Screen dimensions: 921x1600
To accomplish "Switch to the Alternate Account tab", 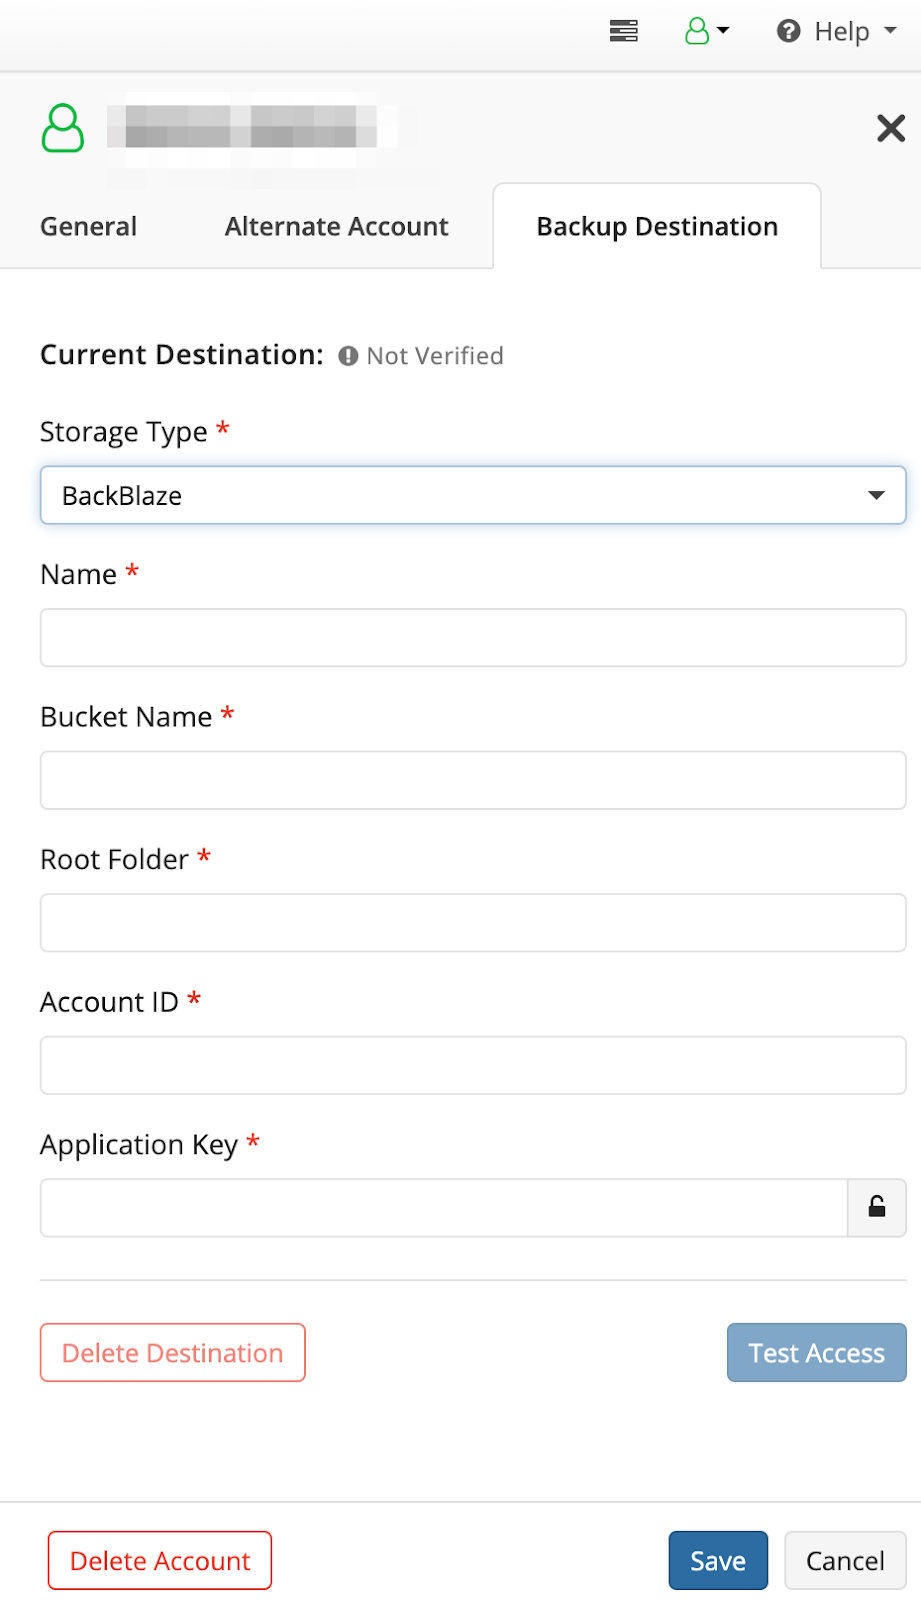I will 337,226.
